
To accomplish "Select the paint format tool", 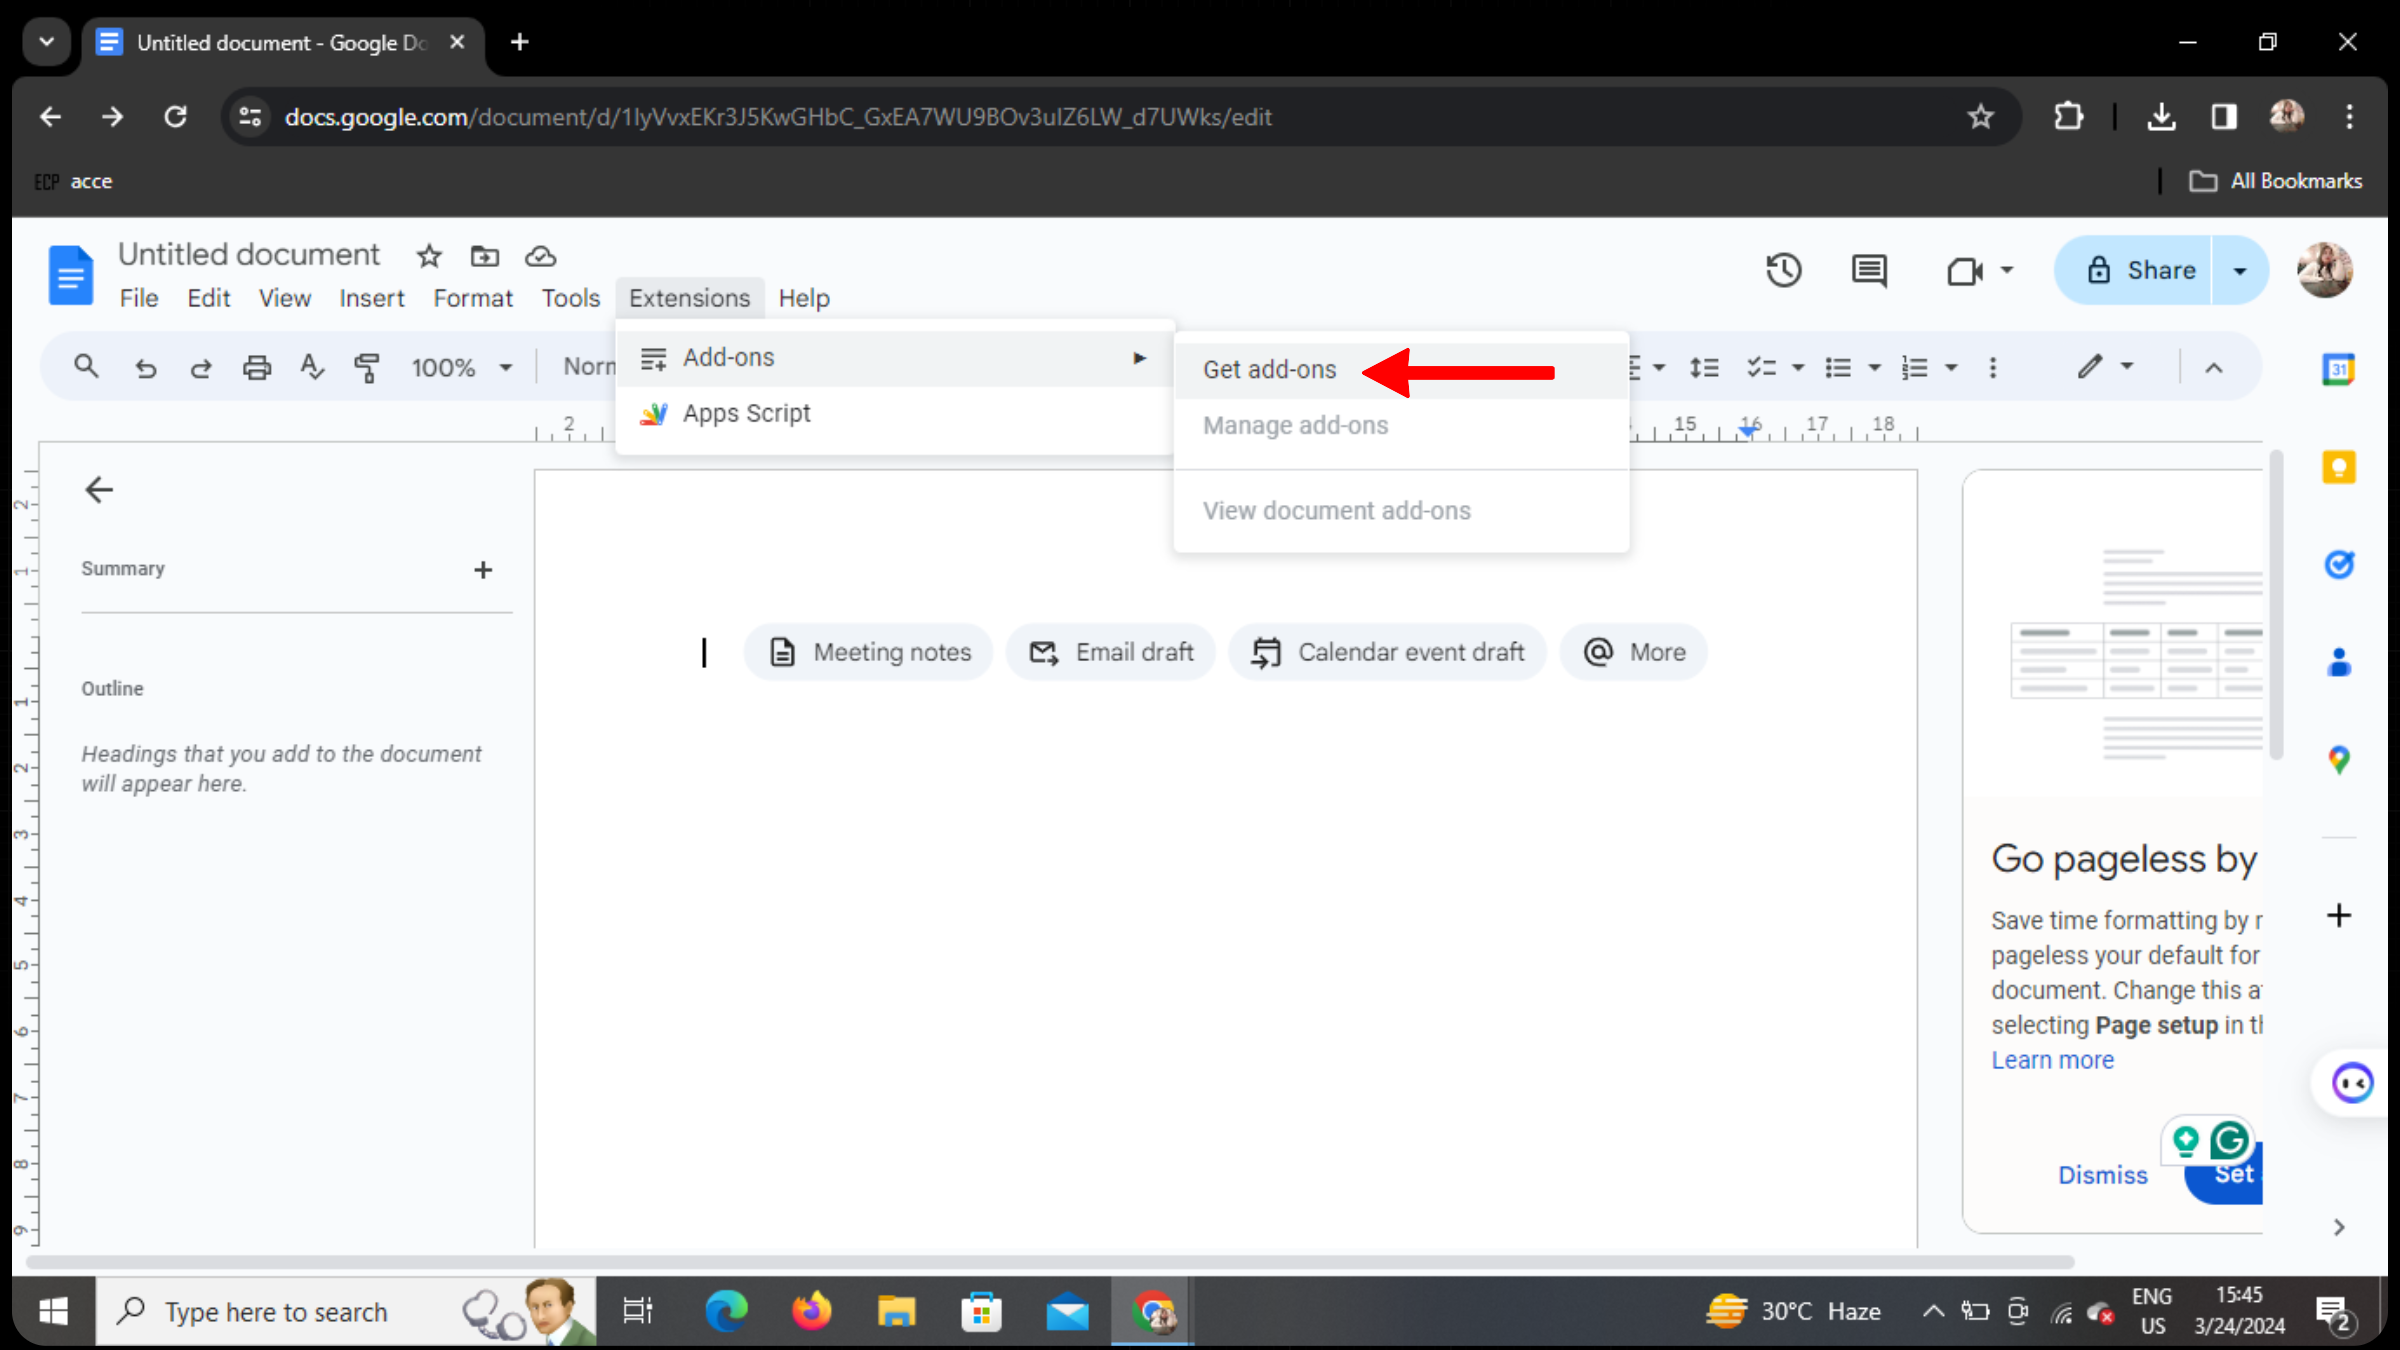I will tap(367, 368).
